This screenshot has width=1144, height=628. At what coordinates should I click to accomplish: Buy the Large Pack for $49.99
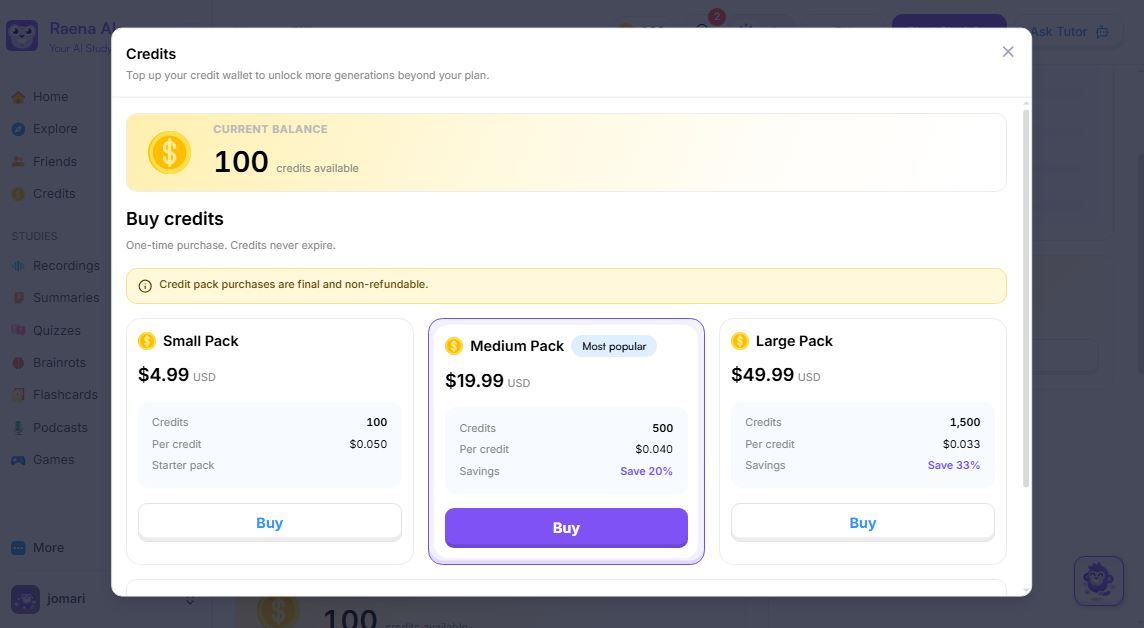[x=862, y=522]
